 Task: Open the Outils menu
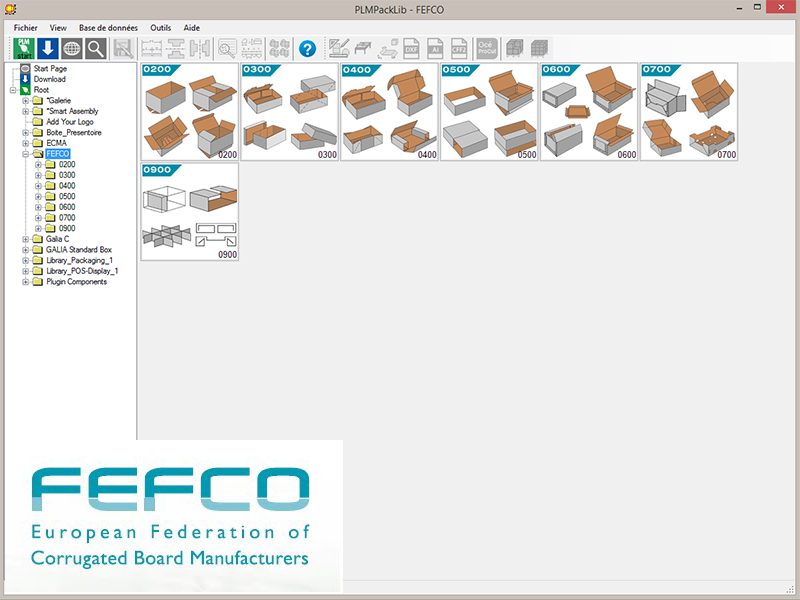(161, 28)
